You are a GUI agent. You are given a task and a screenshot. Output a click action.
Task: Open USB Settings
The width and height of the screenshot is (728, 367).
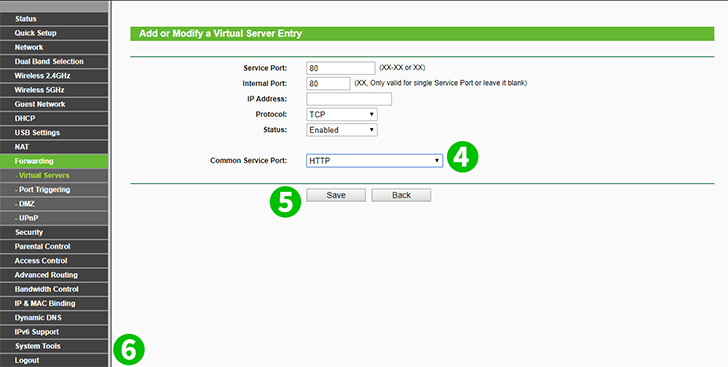tap(54, 133)
